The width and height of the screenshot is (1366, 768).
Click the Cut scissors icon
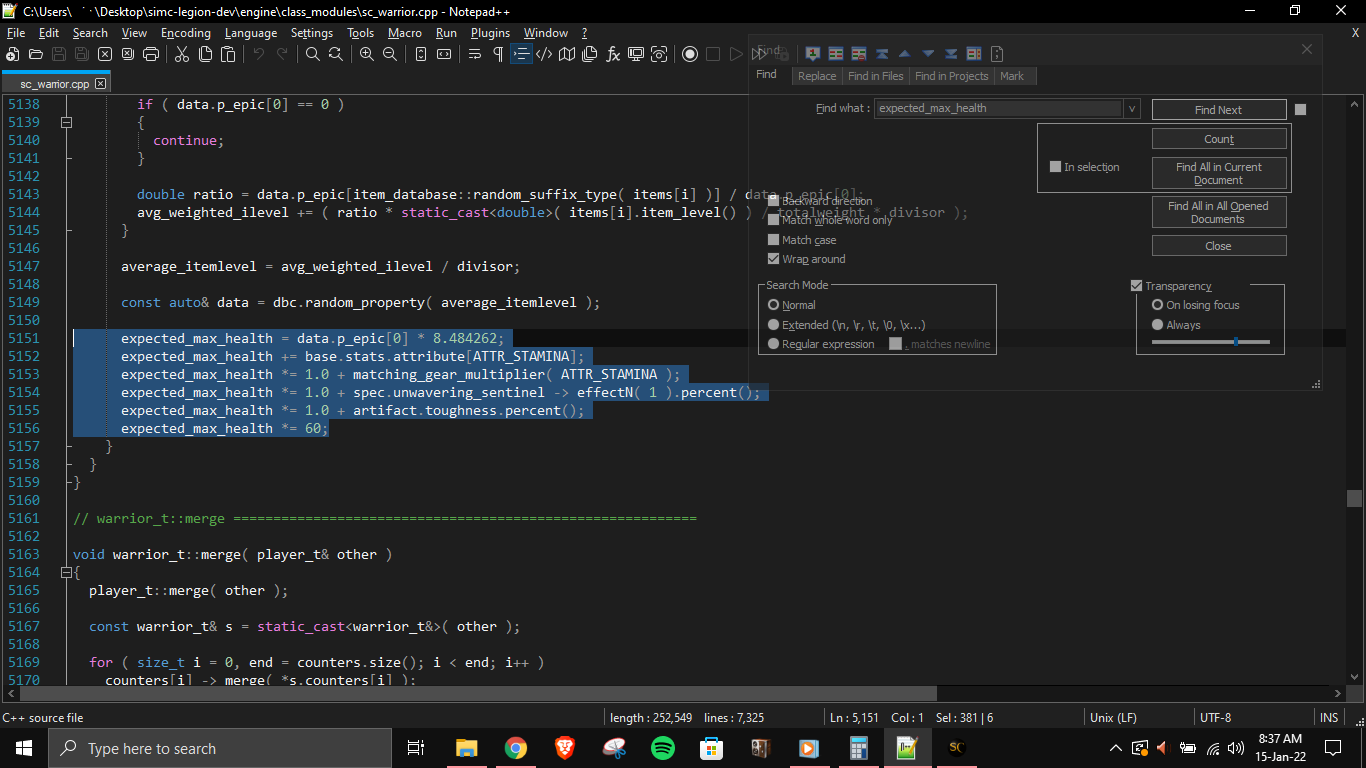(180, 54)
